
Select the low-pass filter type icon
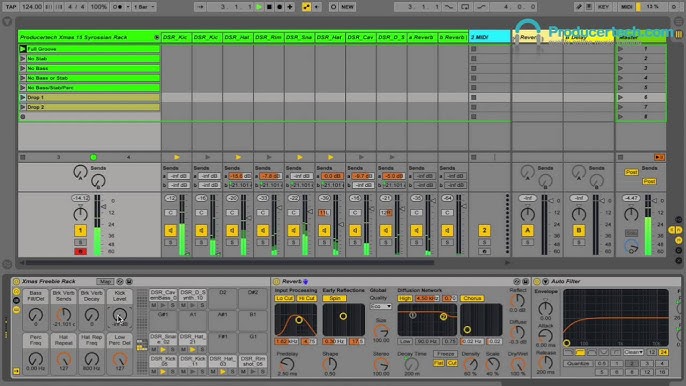pos(568,352)
